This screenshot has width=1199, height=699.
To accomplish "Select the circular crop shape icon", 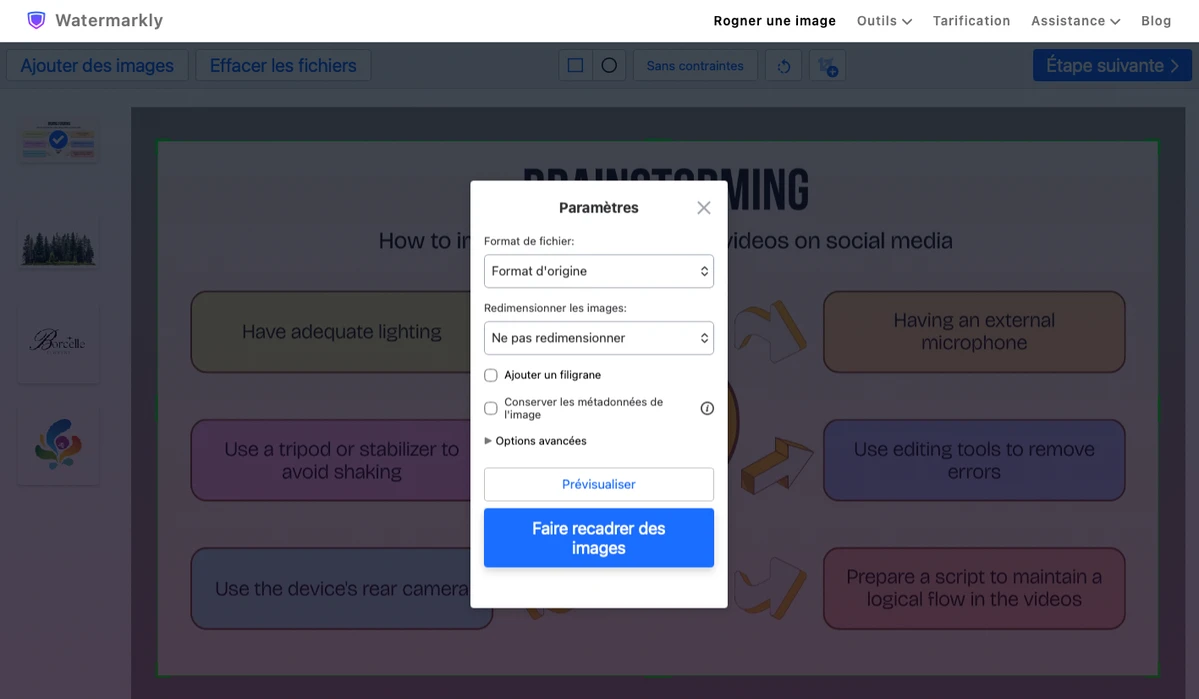I will click(x=609, y=66).
